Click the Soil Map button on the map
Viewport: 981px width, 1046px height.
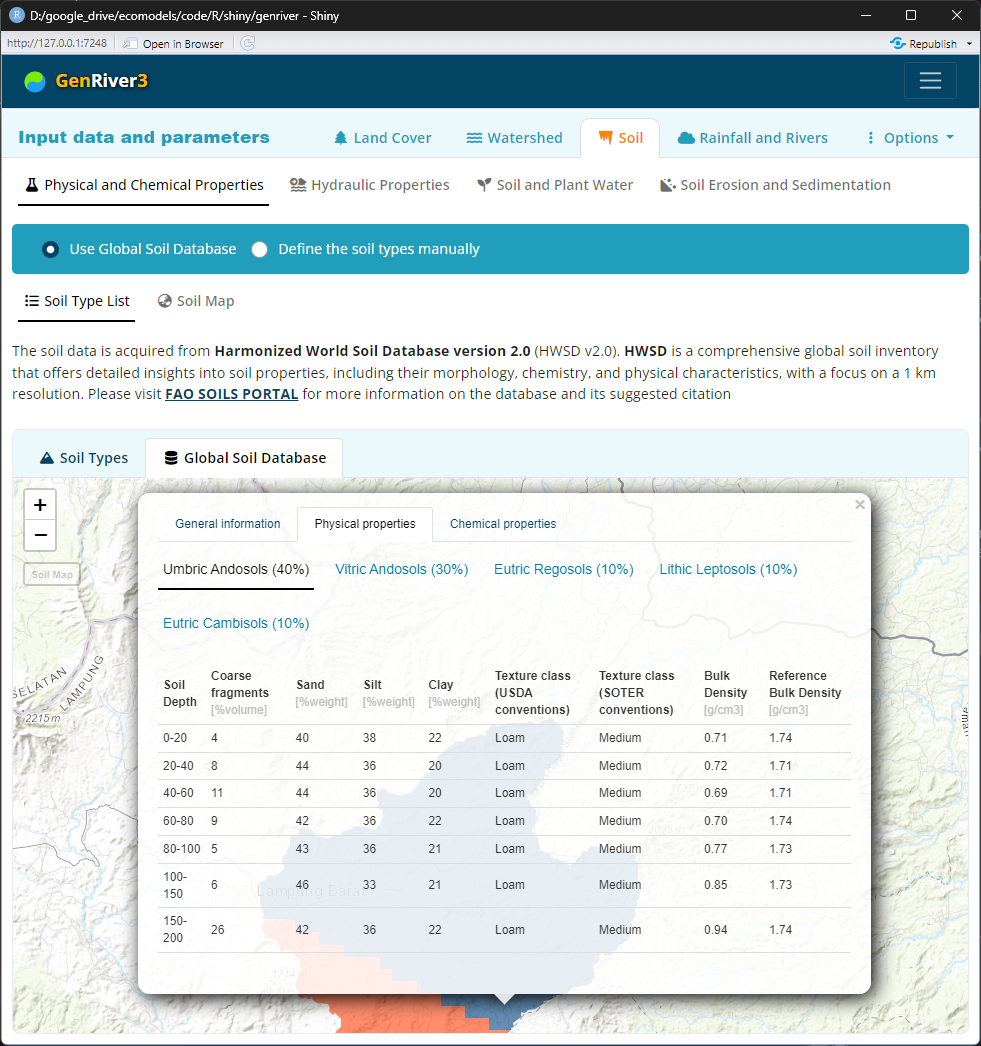(x=52, y=574)
